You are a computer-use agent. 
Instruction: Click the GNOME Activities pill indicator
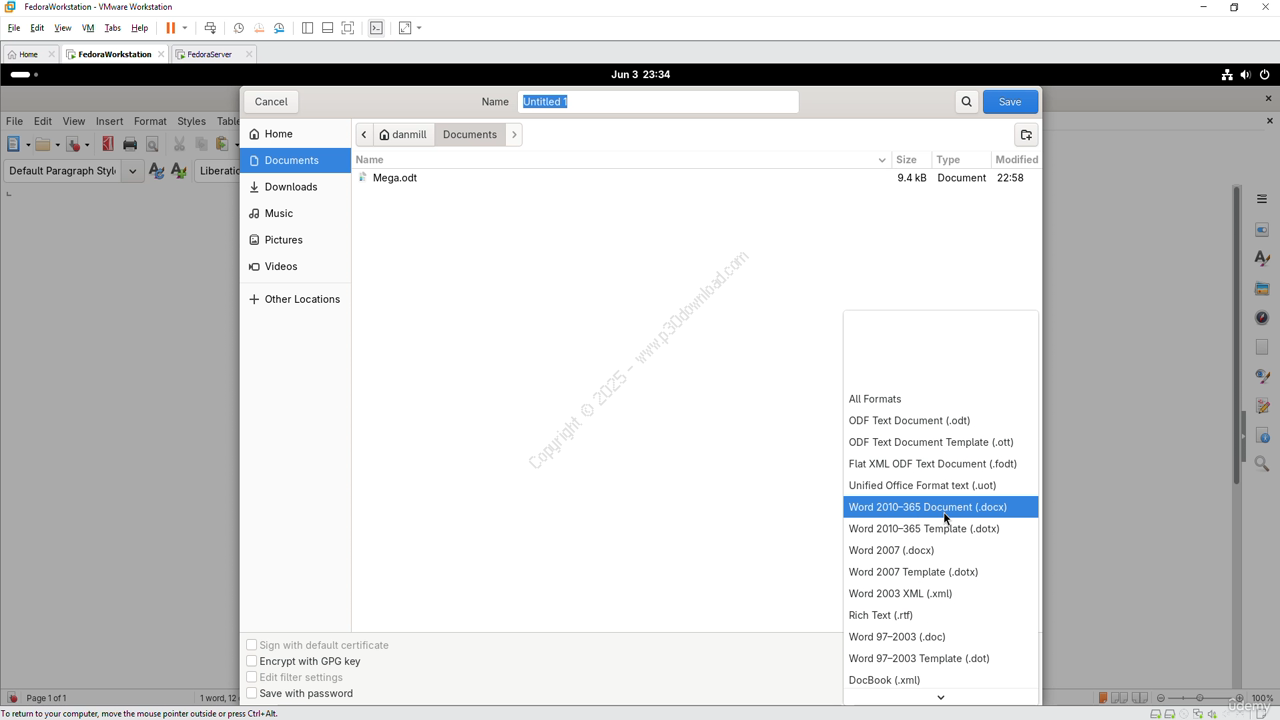(x=24, y=75)
